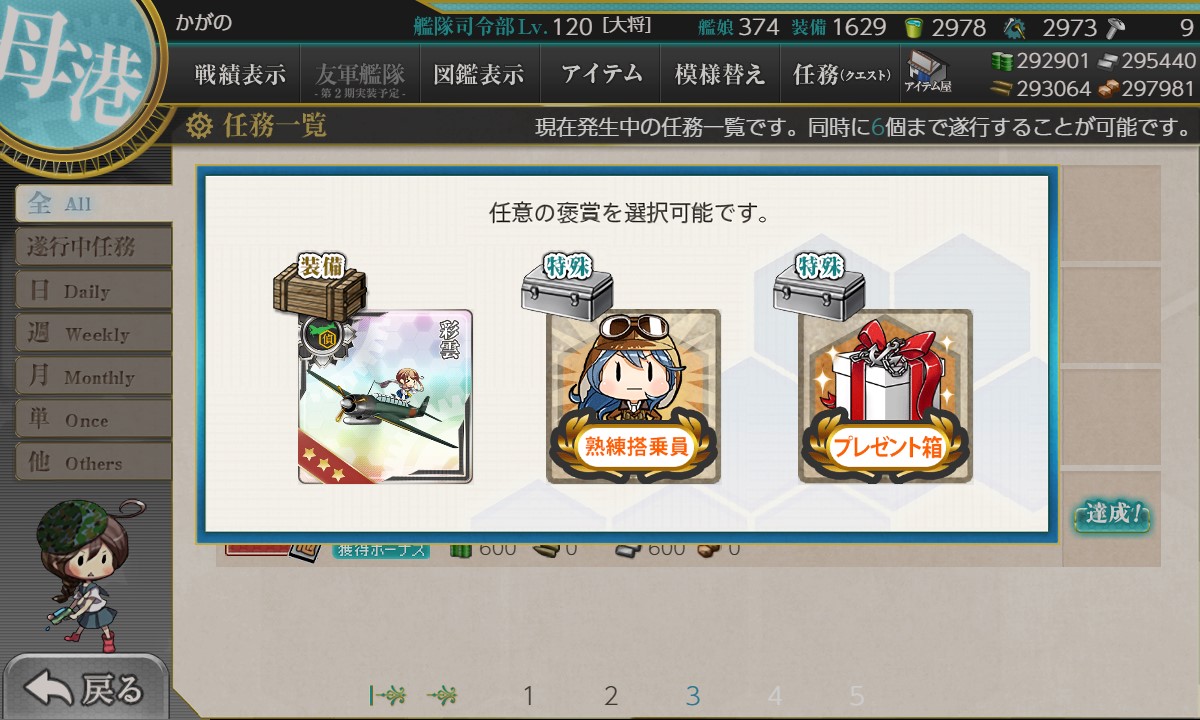Open 戦績表示 records menu
Screen dimensions: 1200x720
point(240,75)
